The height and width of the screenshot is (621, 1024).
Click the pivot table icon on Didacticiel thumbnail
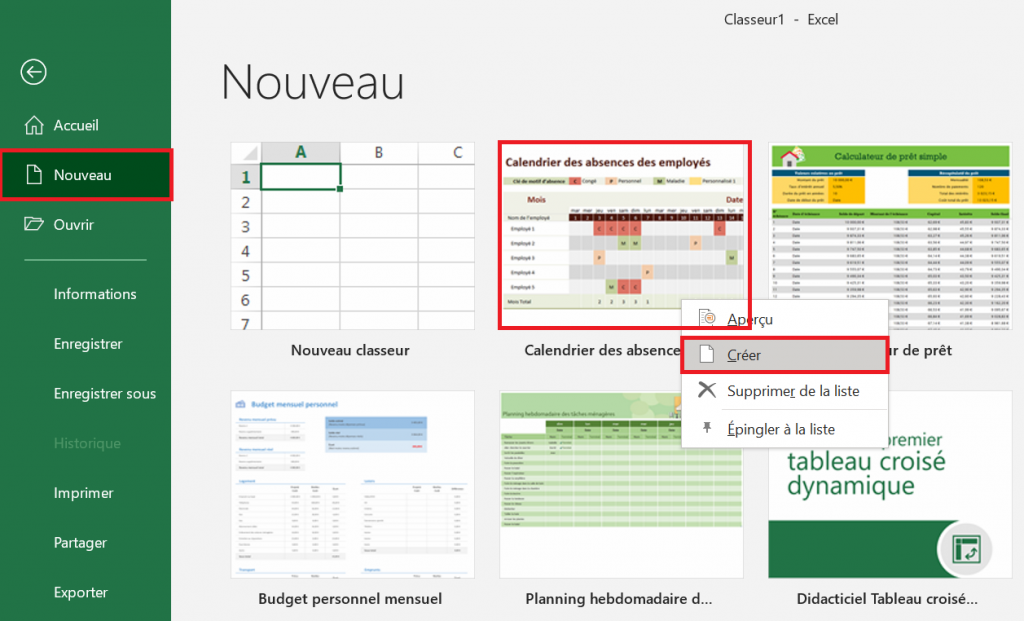click(965, 549)
